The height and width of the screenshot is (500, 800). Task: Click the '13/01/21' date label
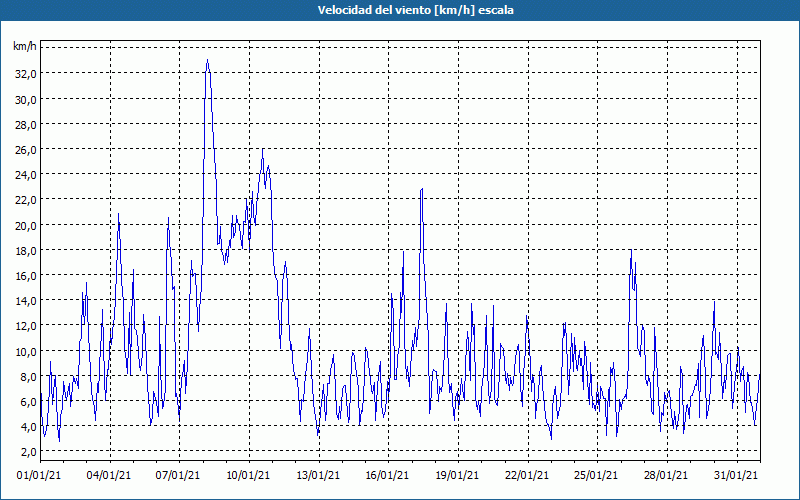[318, 476]
